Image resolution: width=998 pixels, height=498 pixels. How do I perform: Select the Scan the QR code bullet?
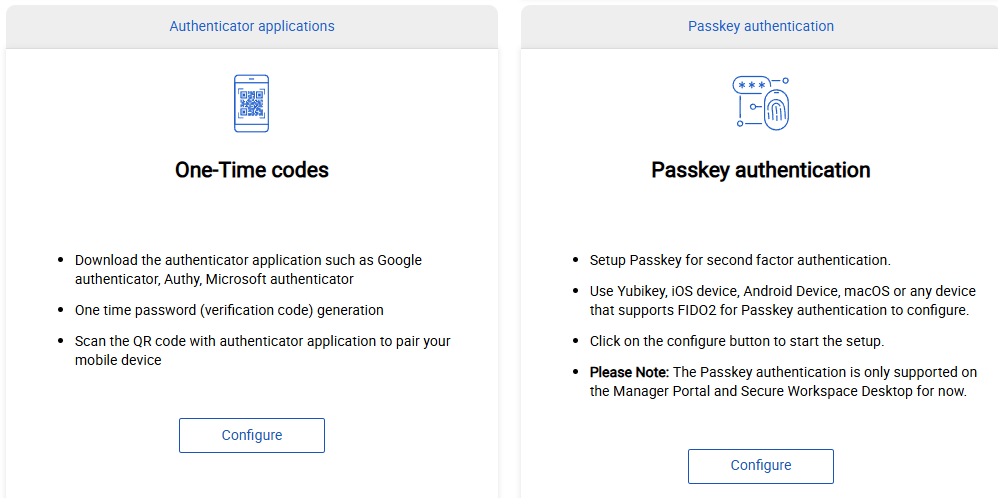click(262, 350)
